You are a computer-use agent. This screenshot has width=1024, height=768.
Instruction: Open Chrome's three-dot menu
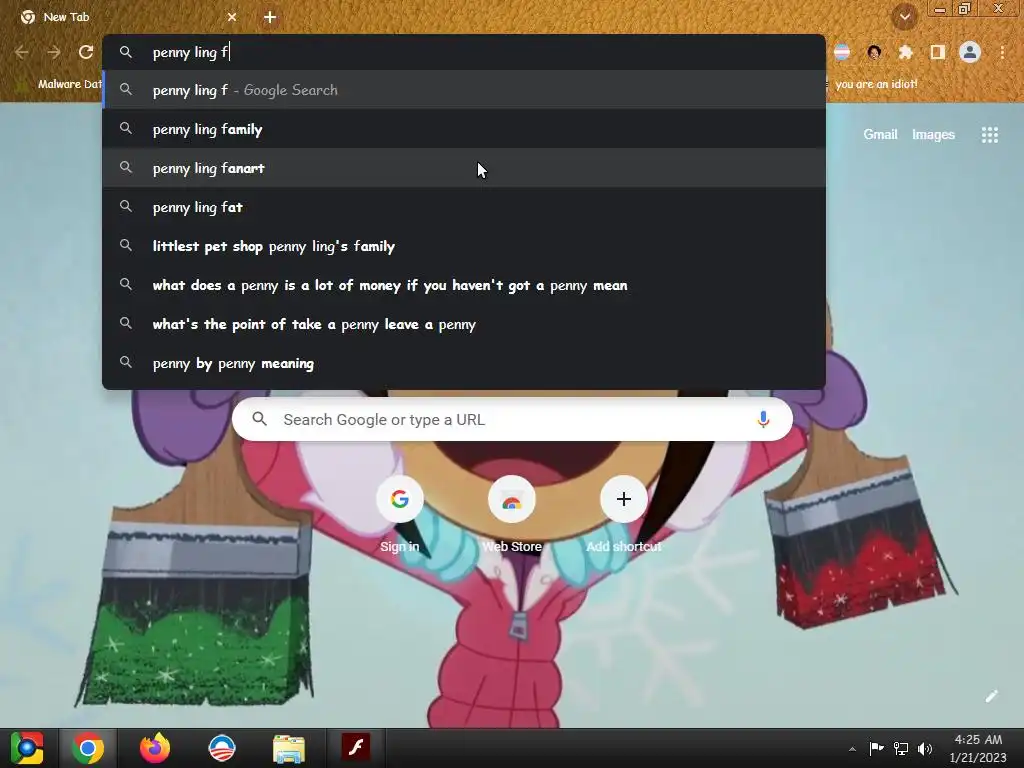click(x=1002, y=52)
